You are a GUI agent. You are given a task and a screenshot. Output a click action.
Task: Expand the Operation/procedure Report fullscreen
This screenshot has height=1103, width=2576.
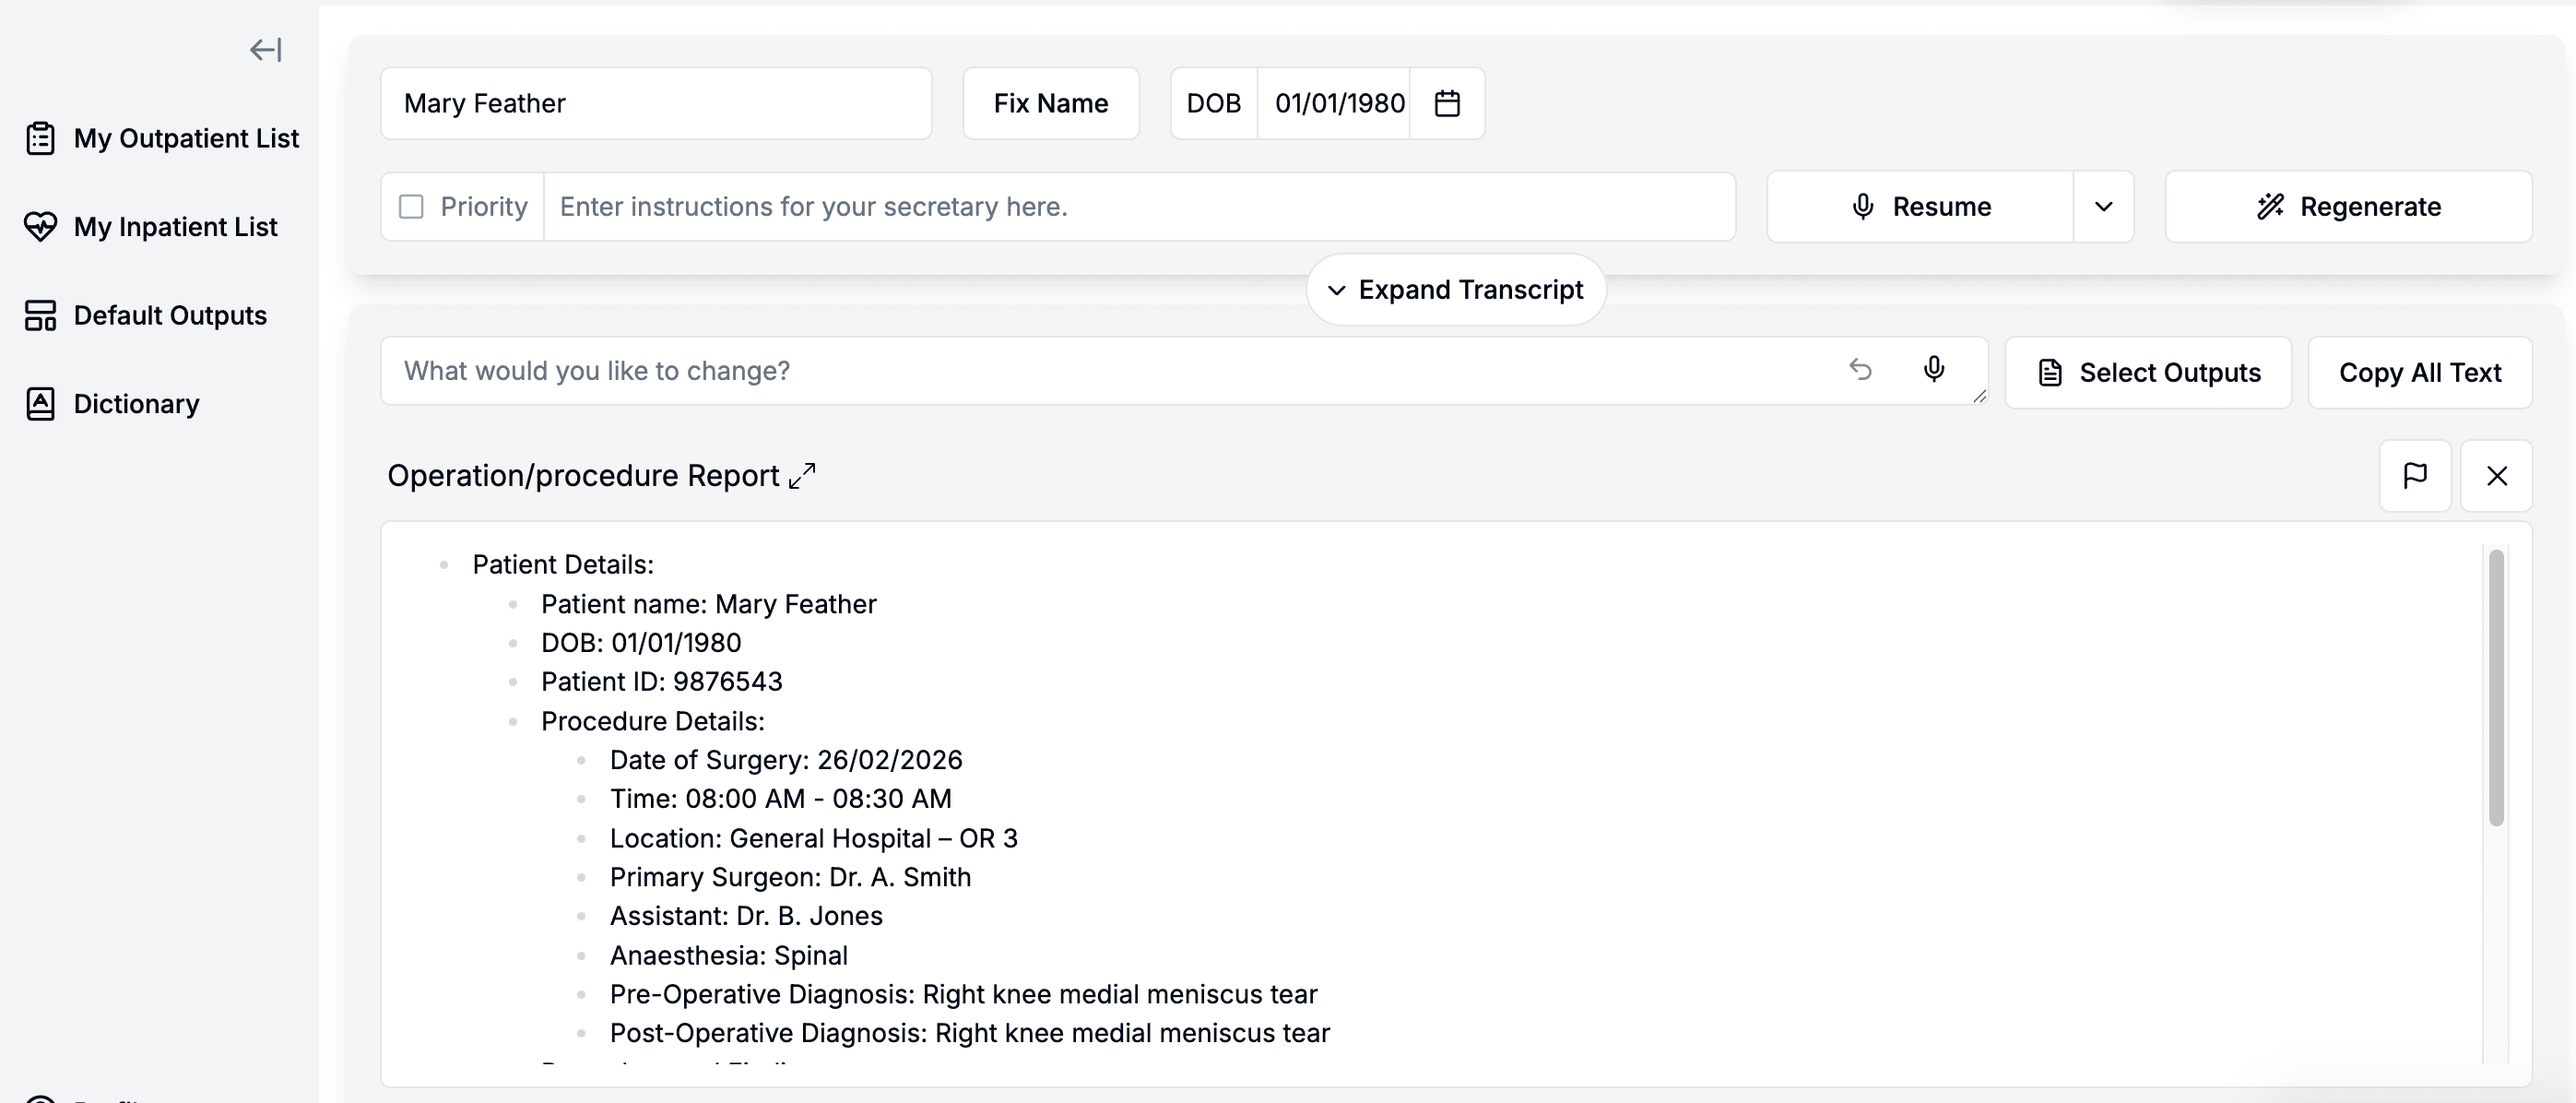802,476
